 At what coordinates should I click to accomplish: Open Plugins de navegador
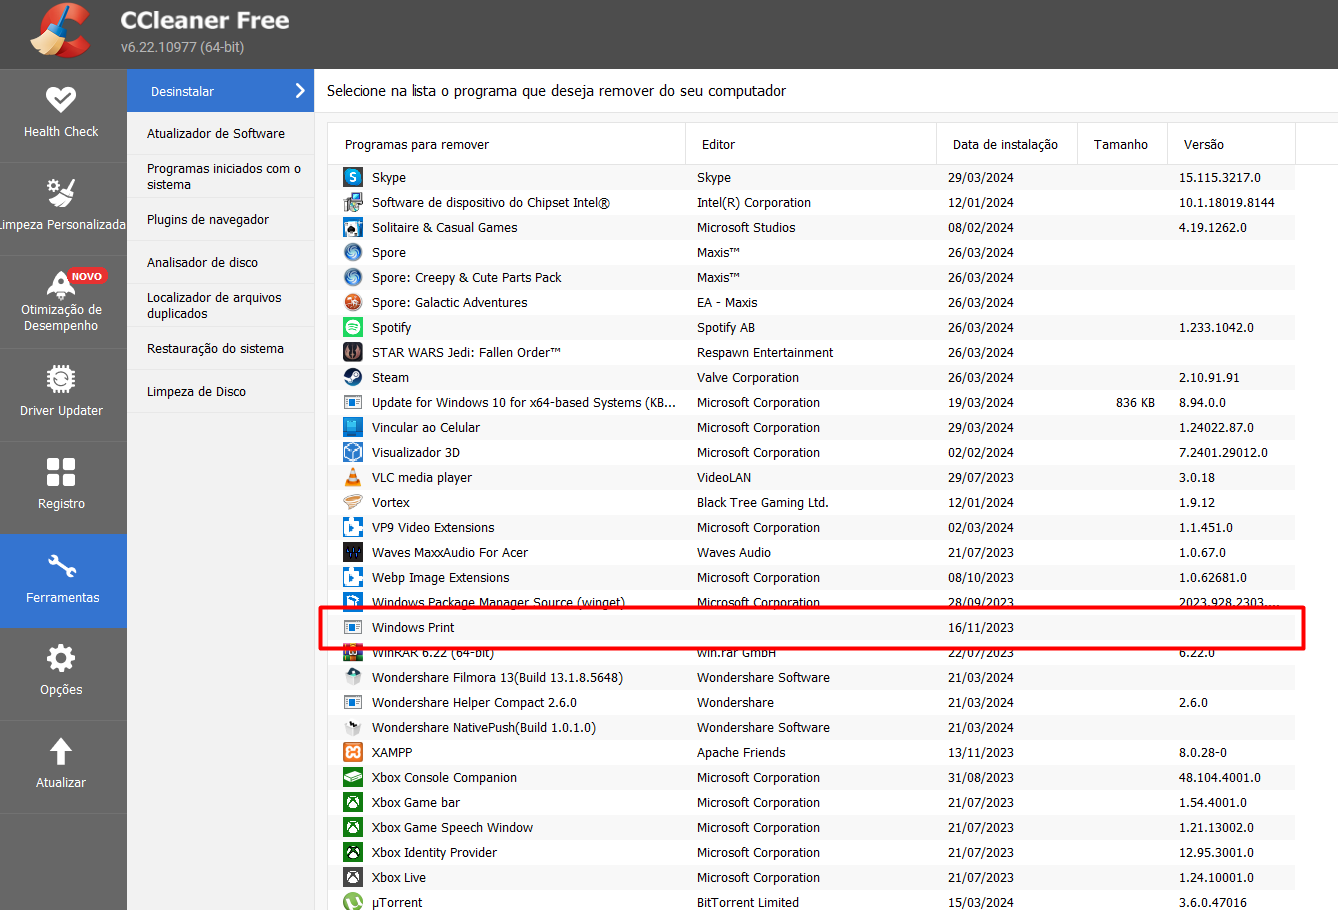click(x=220, y=219)
